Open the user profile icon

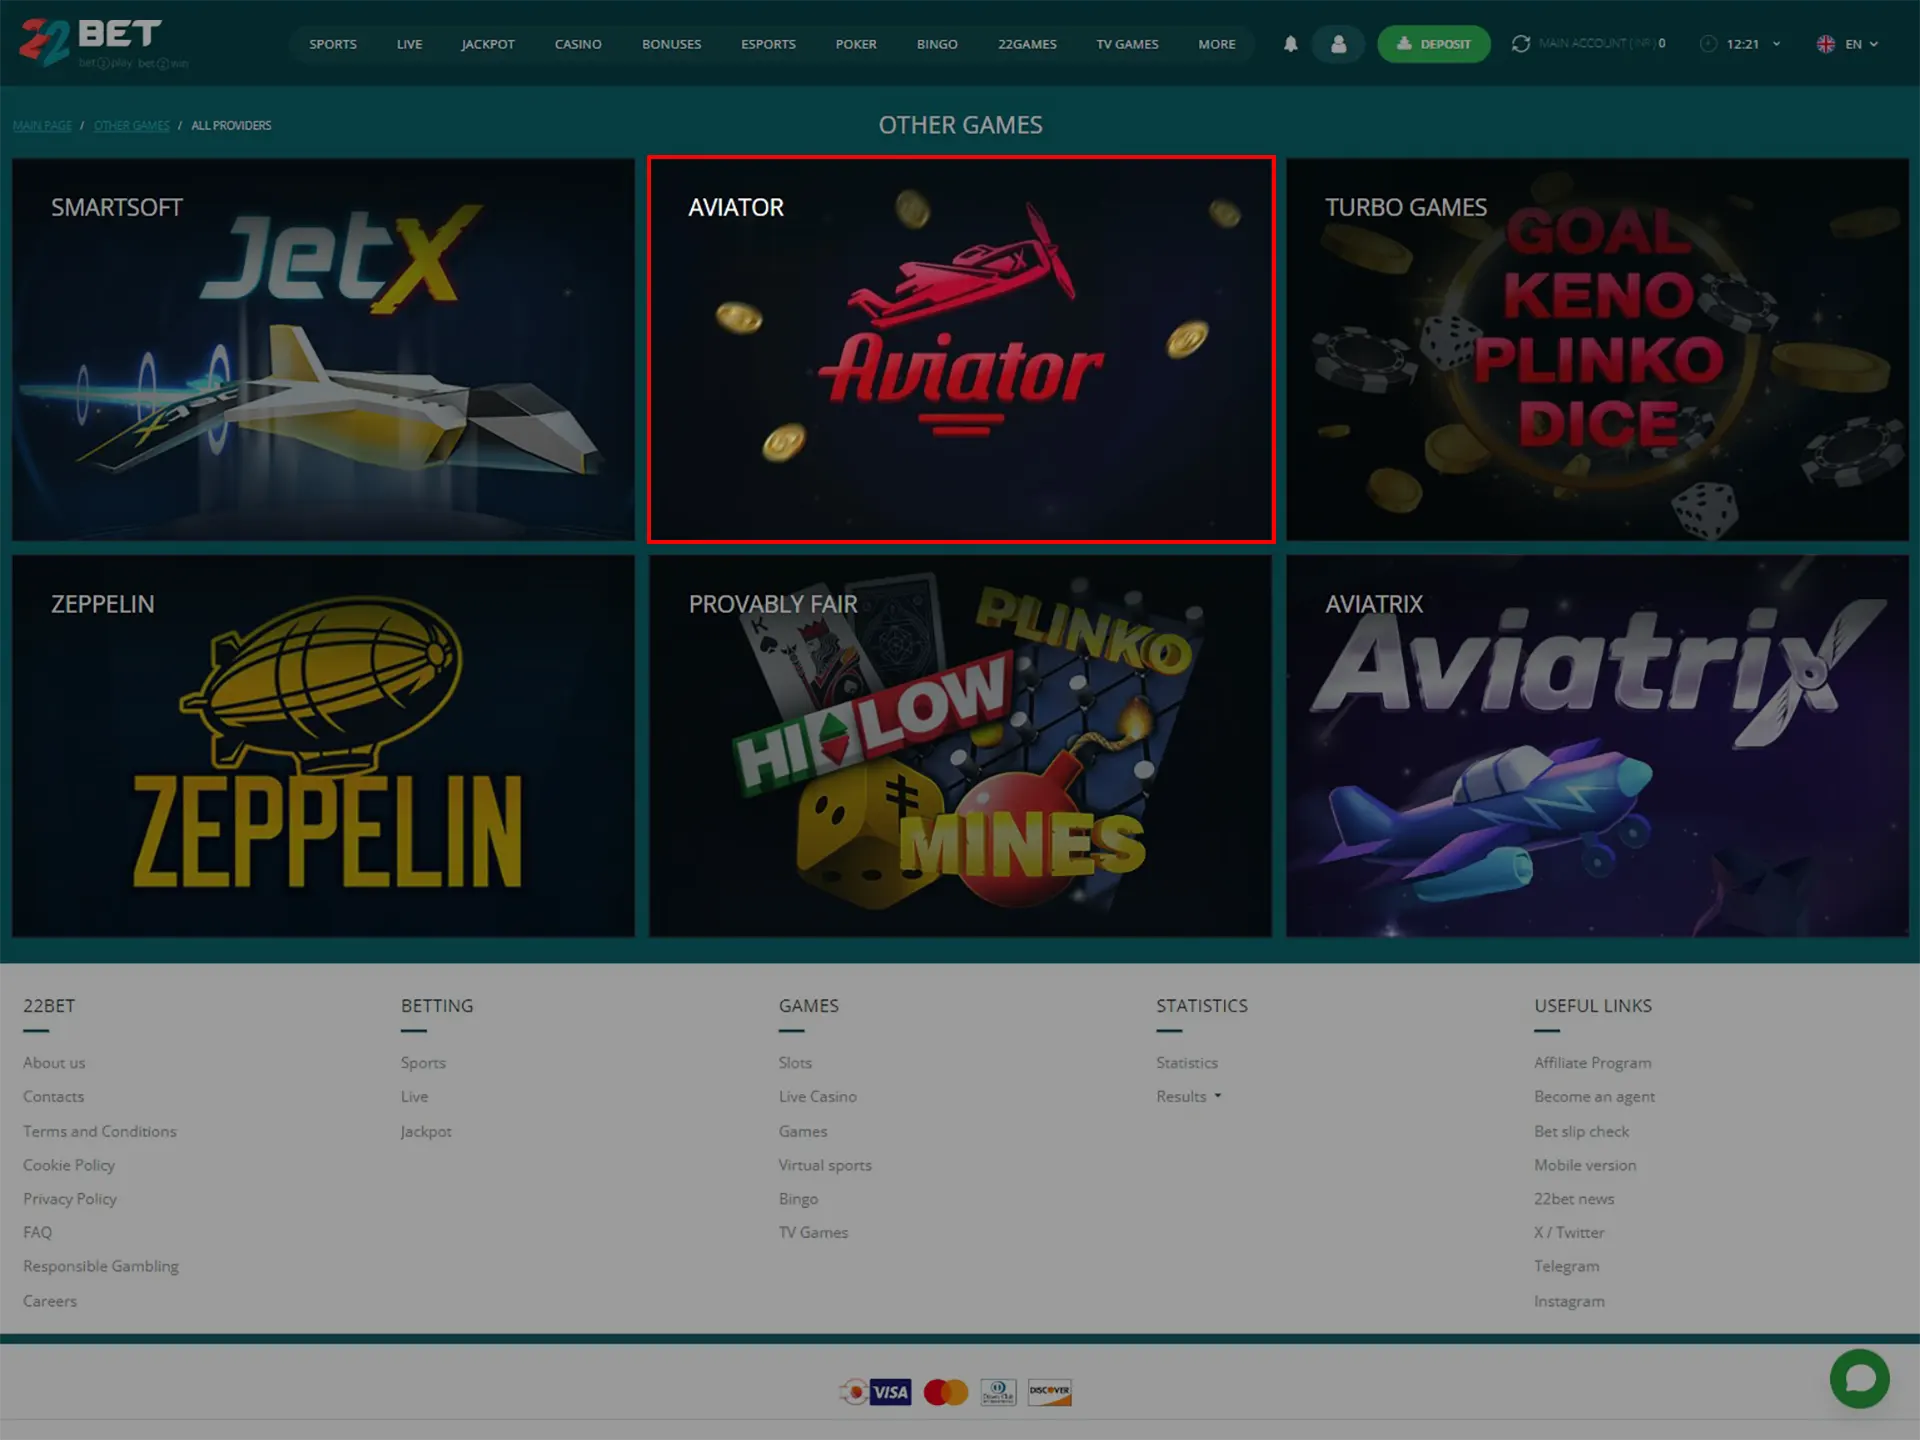pyautogui.click(x=1338, y=44)
